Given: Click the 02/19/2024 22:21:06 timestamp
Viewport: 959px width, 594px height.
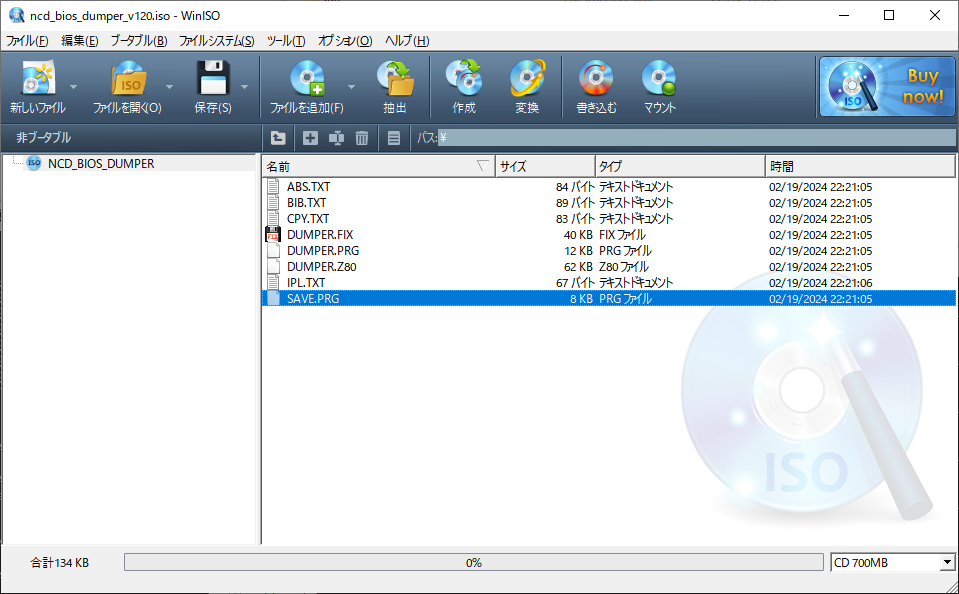Looking at the screenshot, I should coord(821,283).
